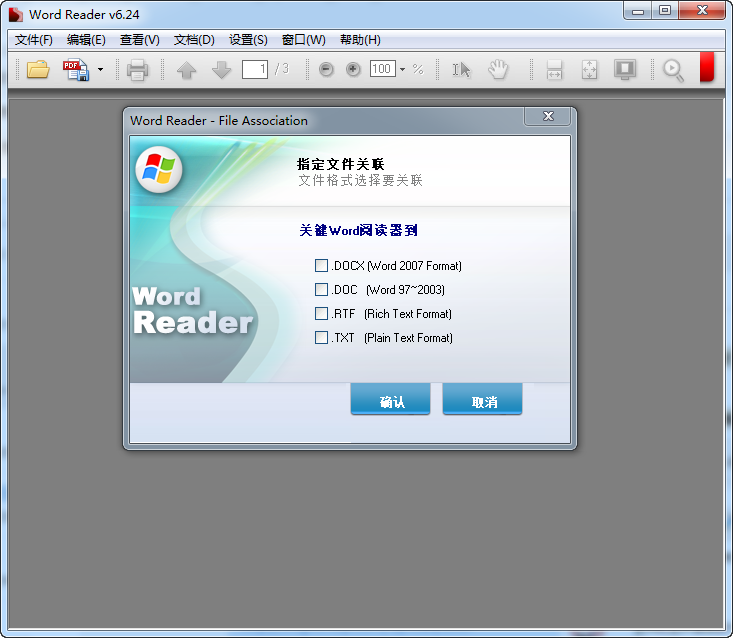The width and height of the screenshot is (733, 638).
Task: Check the .DOCX Word 2007 Format box
Action: (x=321, y=265)
